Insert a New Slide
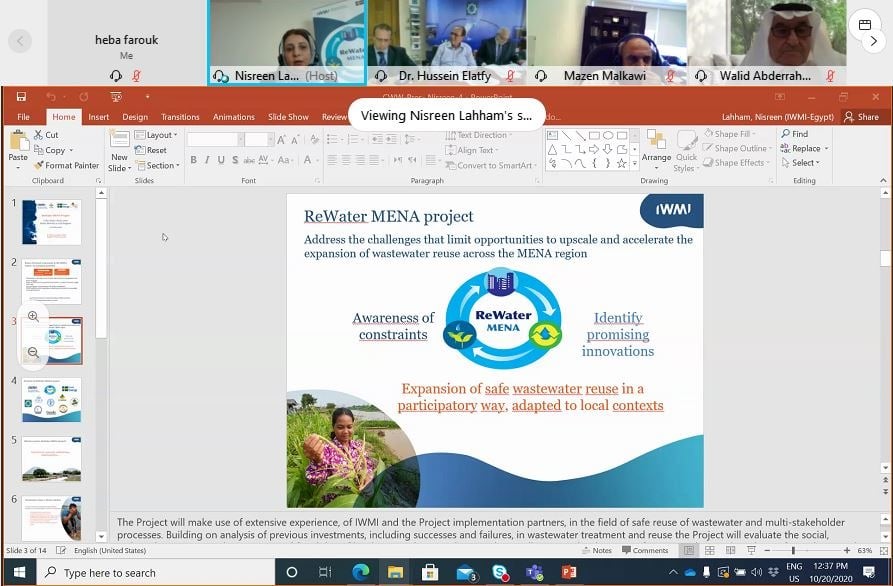Screen dimensions: 893x586 click(120, 151)
